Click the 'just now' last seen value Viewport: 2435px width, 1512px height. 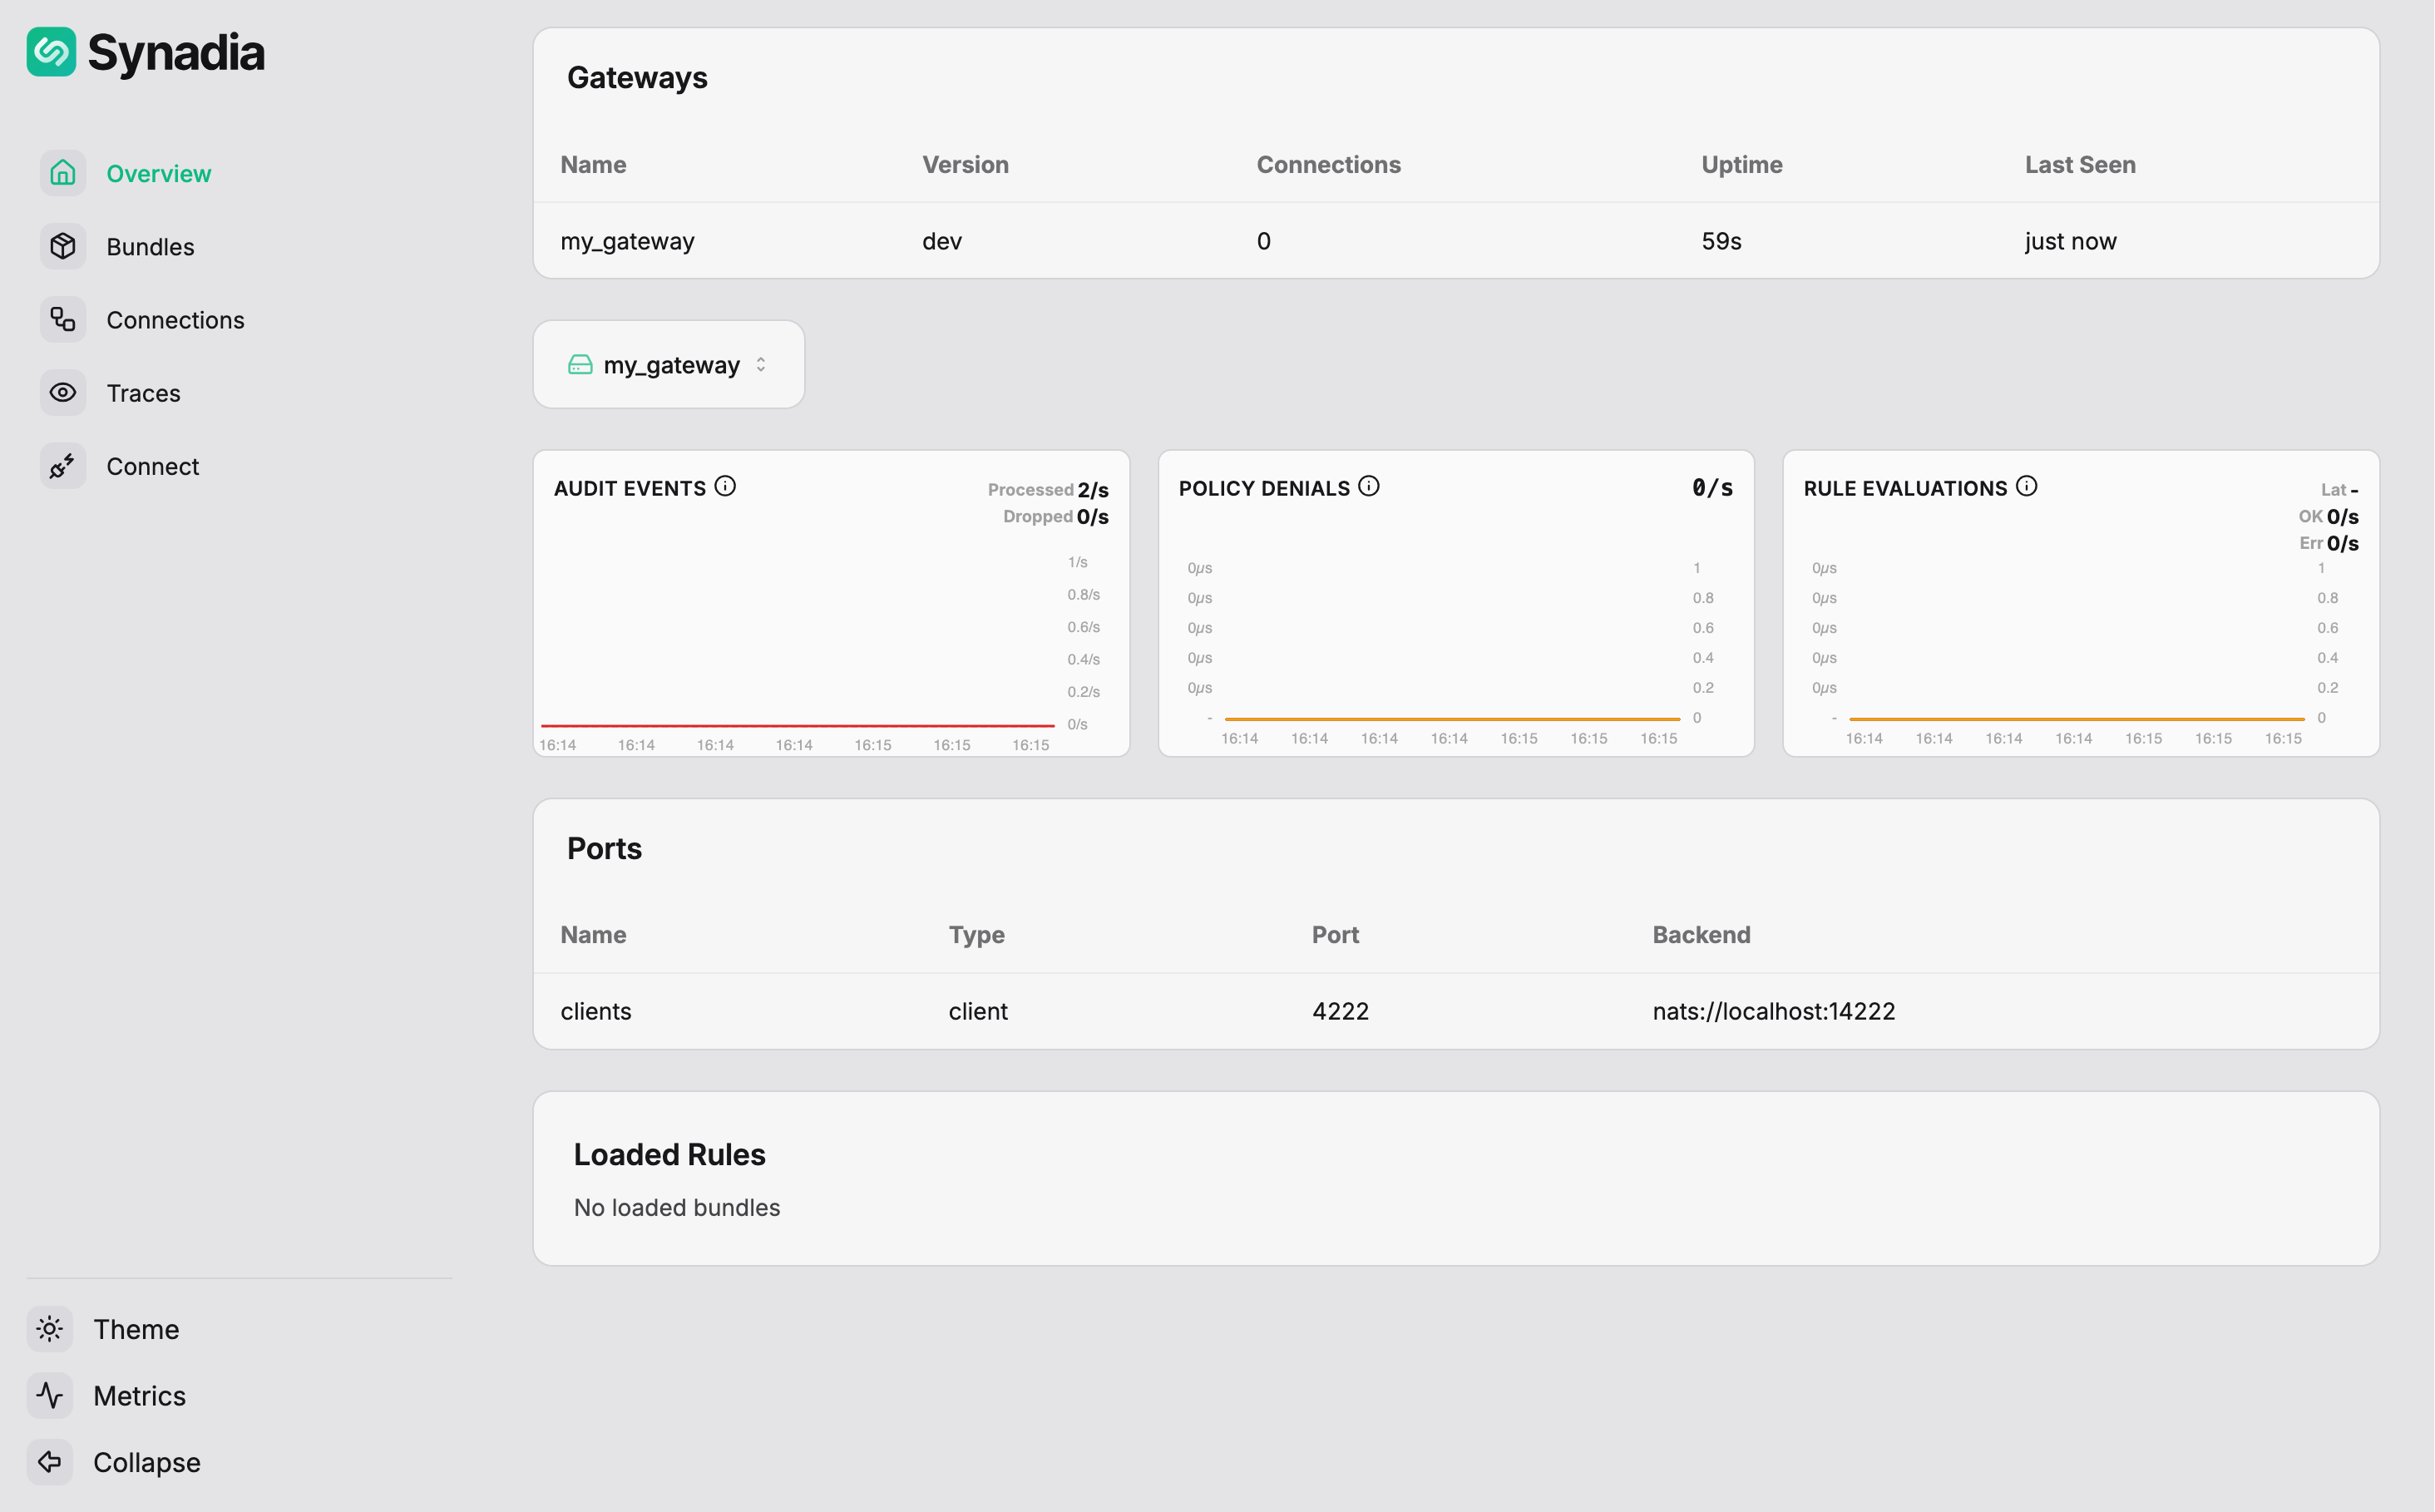pyautogui.click(x=2071, y=242)
